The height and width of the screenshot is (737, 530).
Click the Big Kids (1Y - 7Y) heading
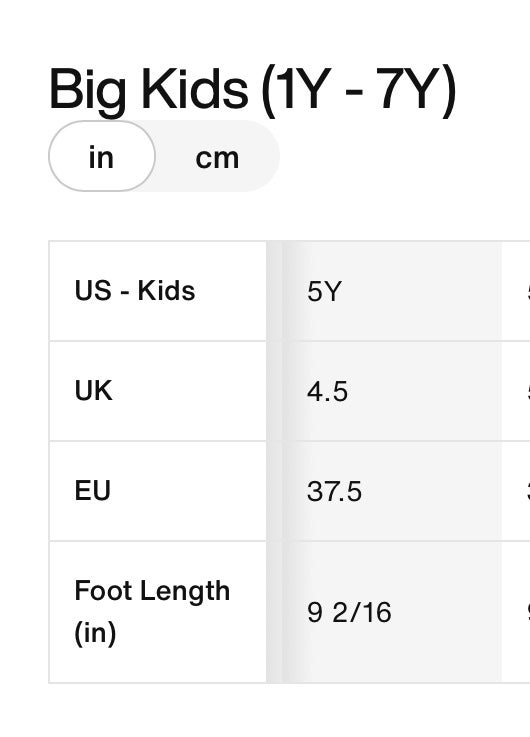pyautogui.click(x=252, y=89)
